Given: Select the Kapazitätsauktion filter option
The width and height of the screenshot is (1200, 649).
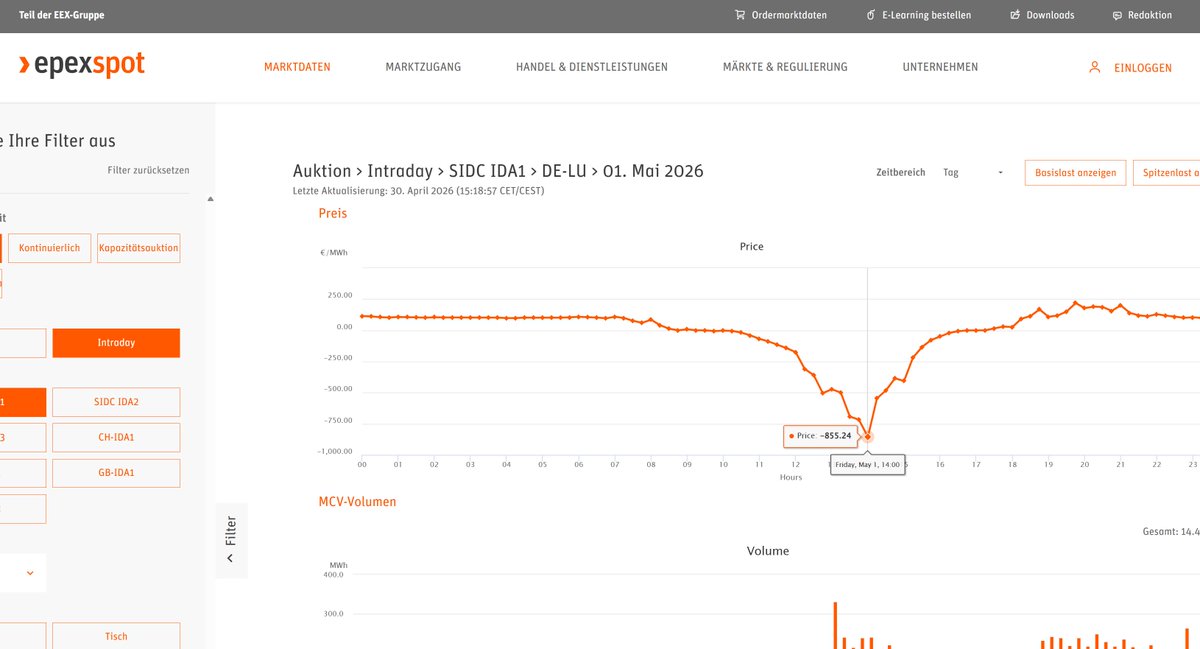Looking at the screenshot, I should click(x=139, y=248).
